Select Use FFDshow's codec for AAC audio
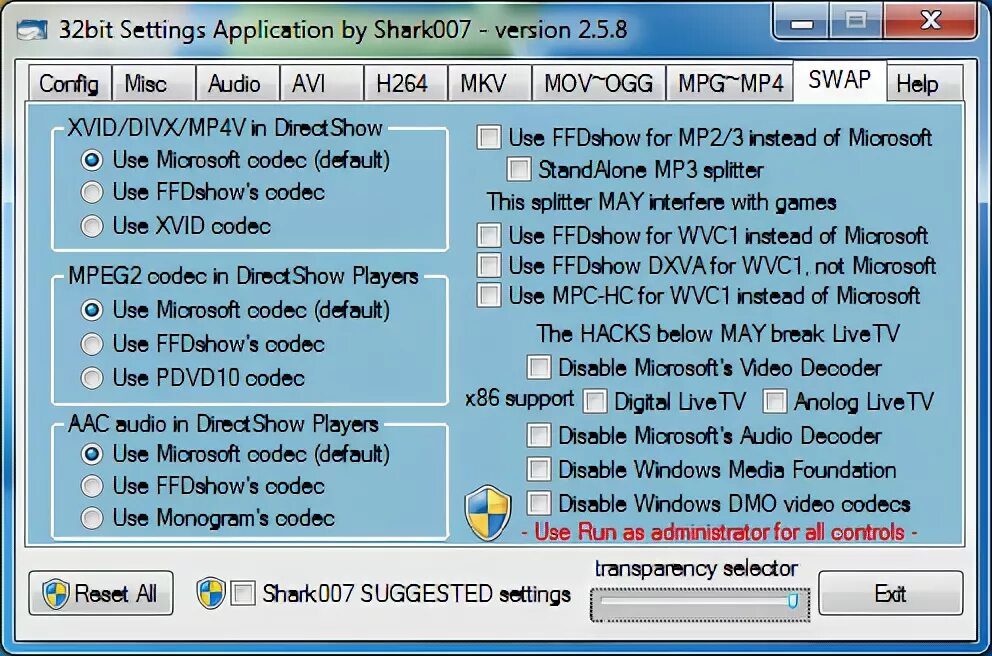 [x=203, y=486]
